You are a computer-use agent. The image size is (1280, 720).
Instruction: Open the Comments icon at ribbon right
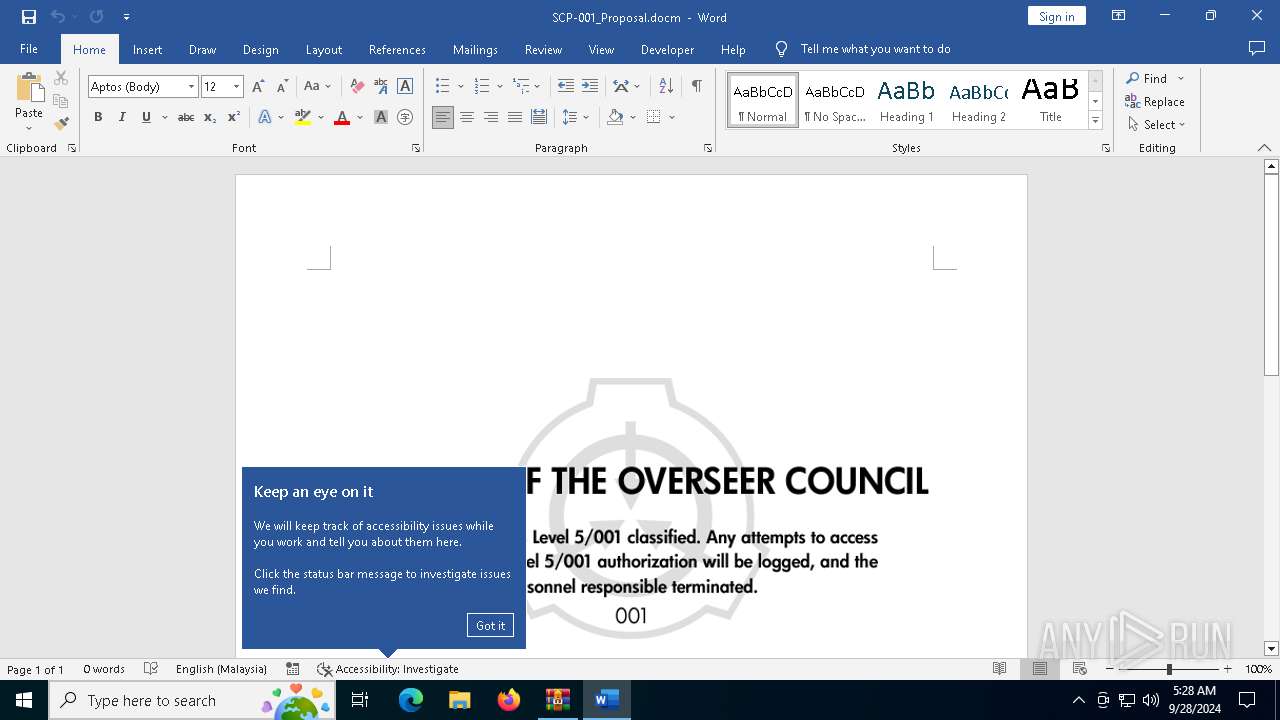1257,49
